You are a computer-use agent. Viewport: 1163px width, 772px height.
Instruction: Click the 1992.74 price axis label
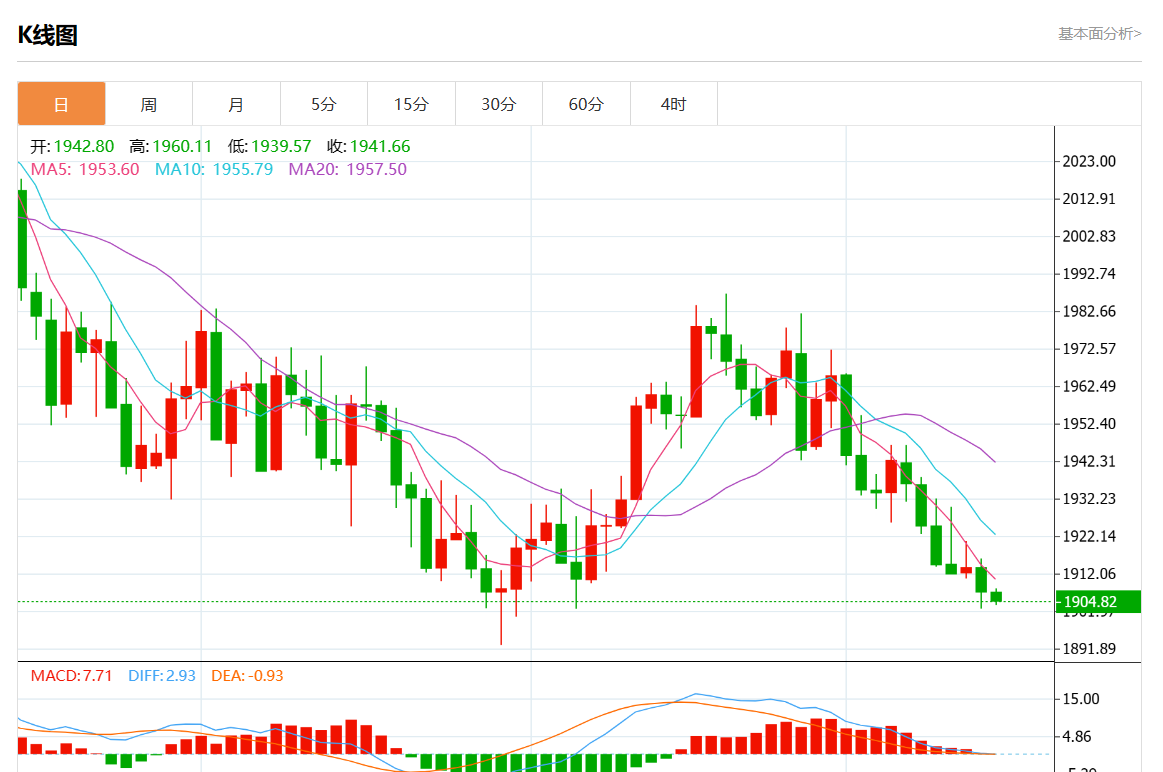click(1089, 274)
